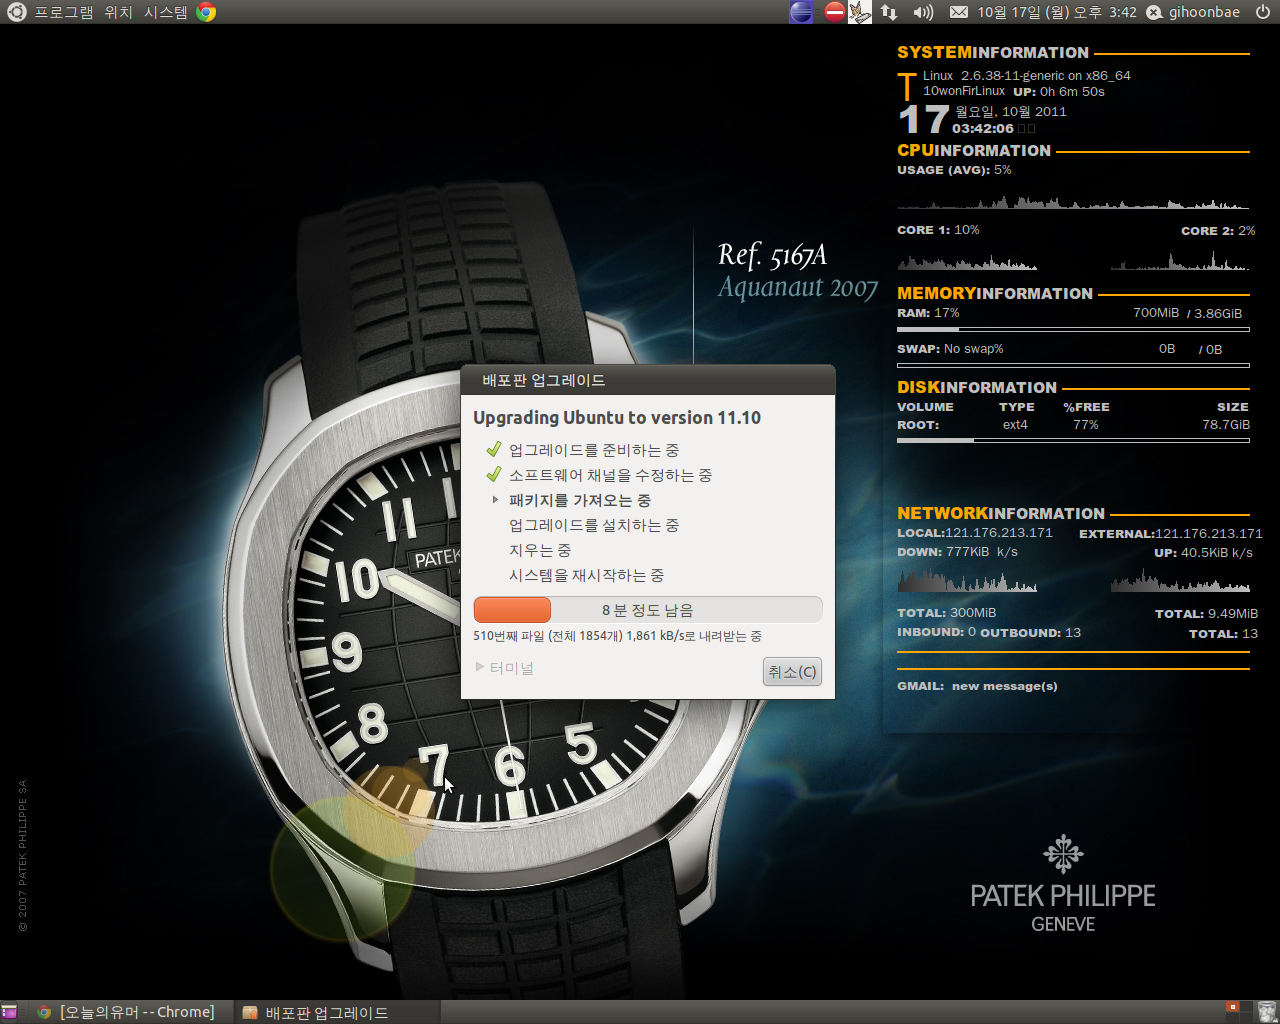Expand the 터미널 terminal details section
Viewport: 1280px width, 1024px height.
point(505,668)
